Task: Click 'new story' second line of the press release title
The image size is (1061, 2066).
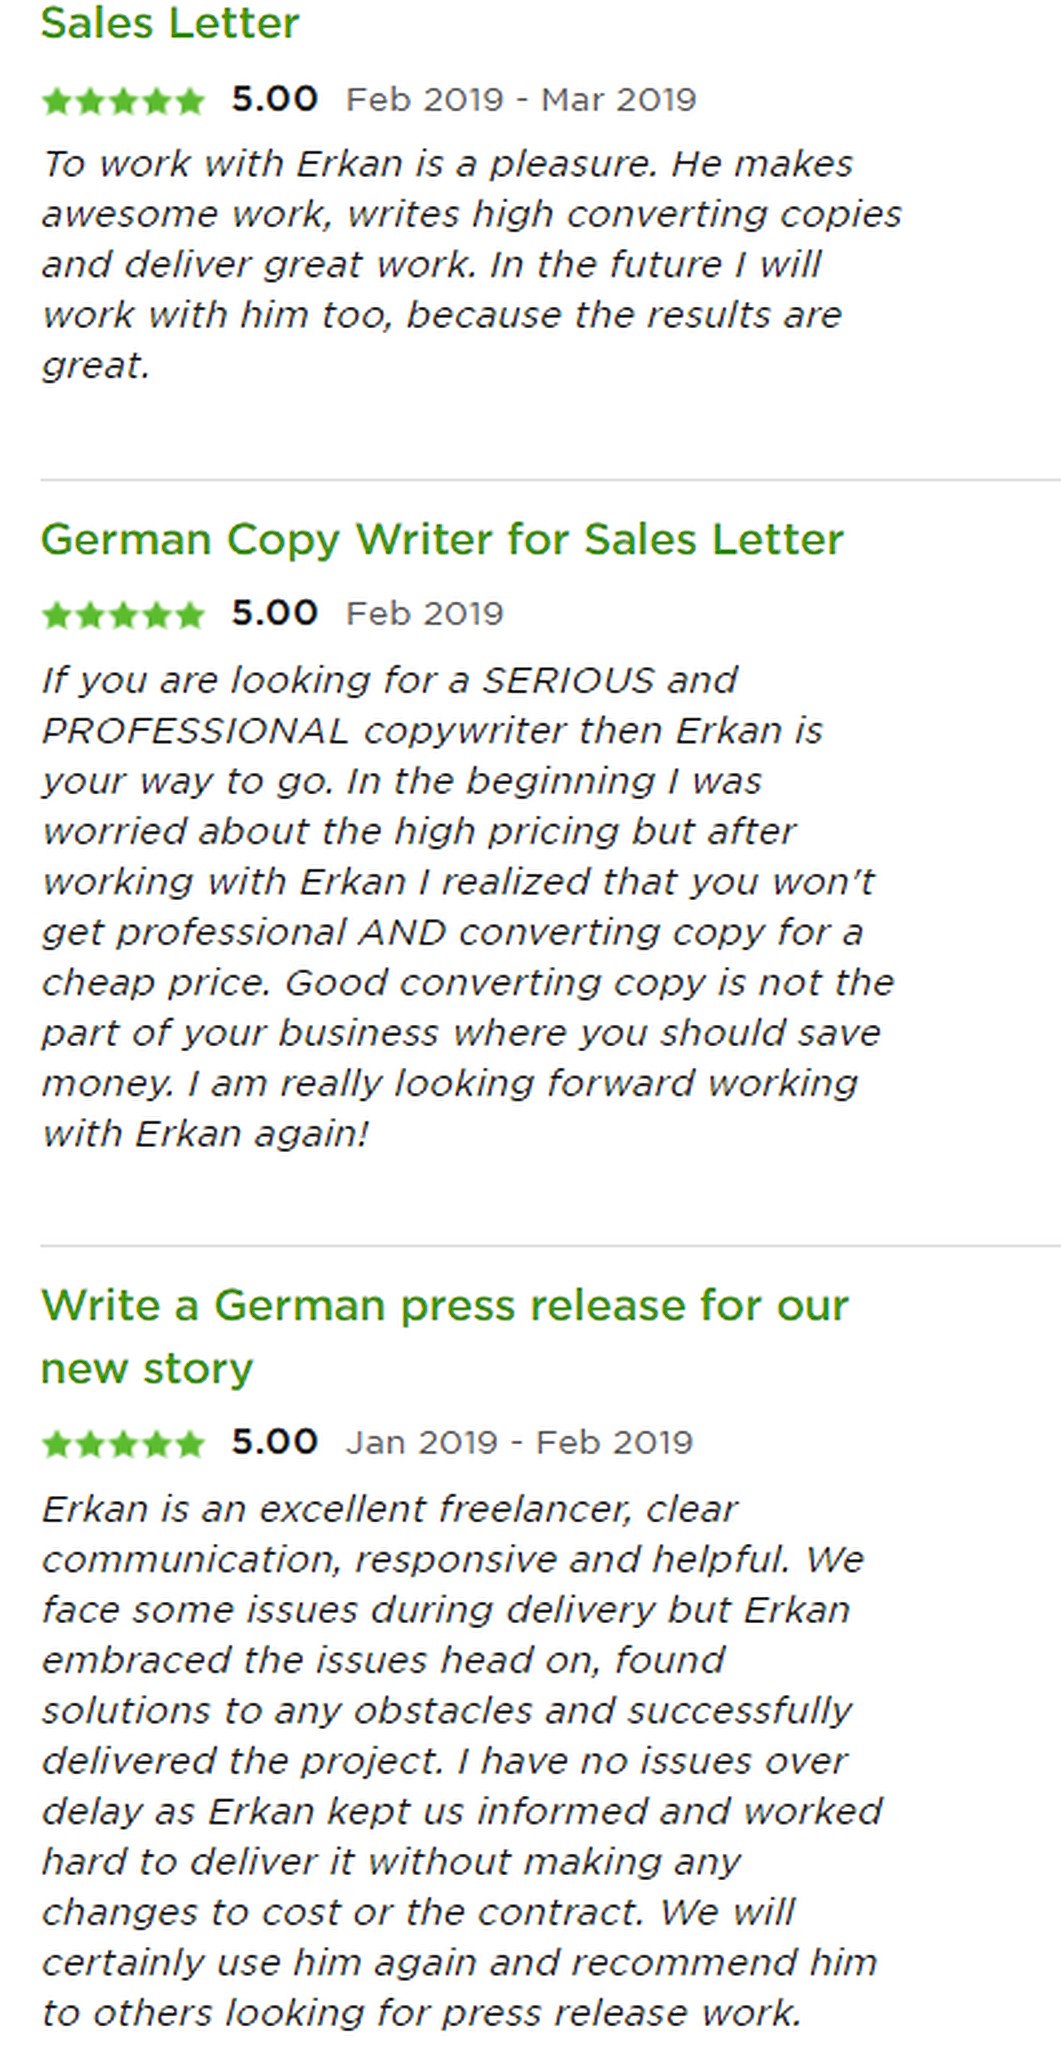Action: coord(147,1369)
